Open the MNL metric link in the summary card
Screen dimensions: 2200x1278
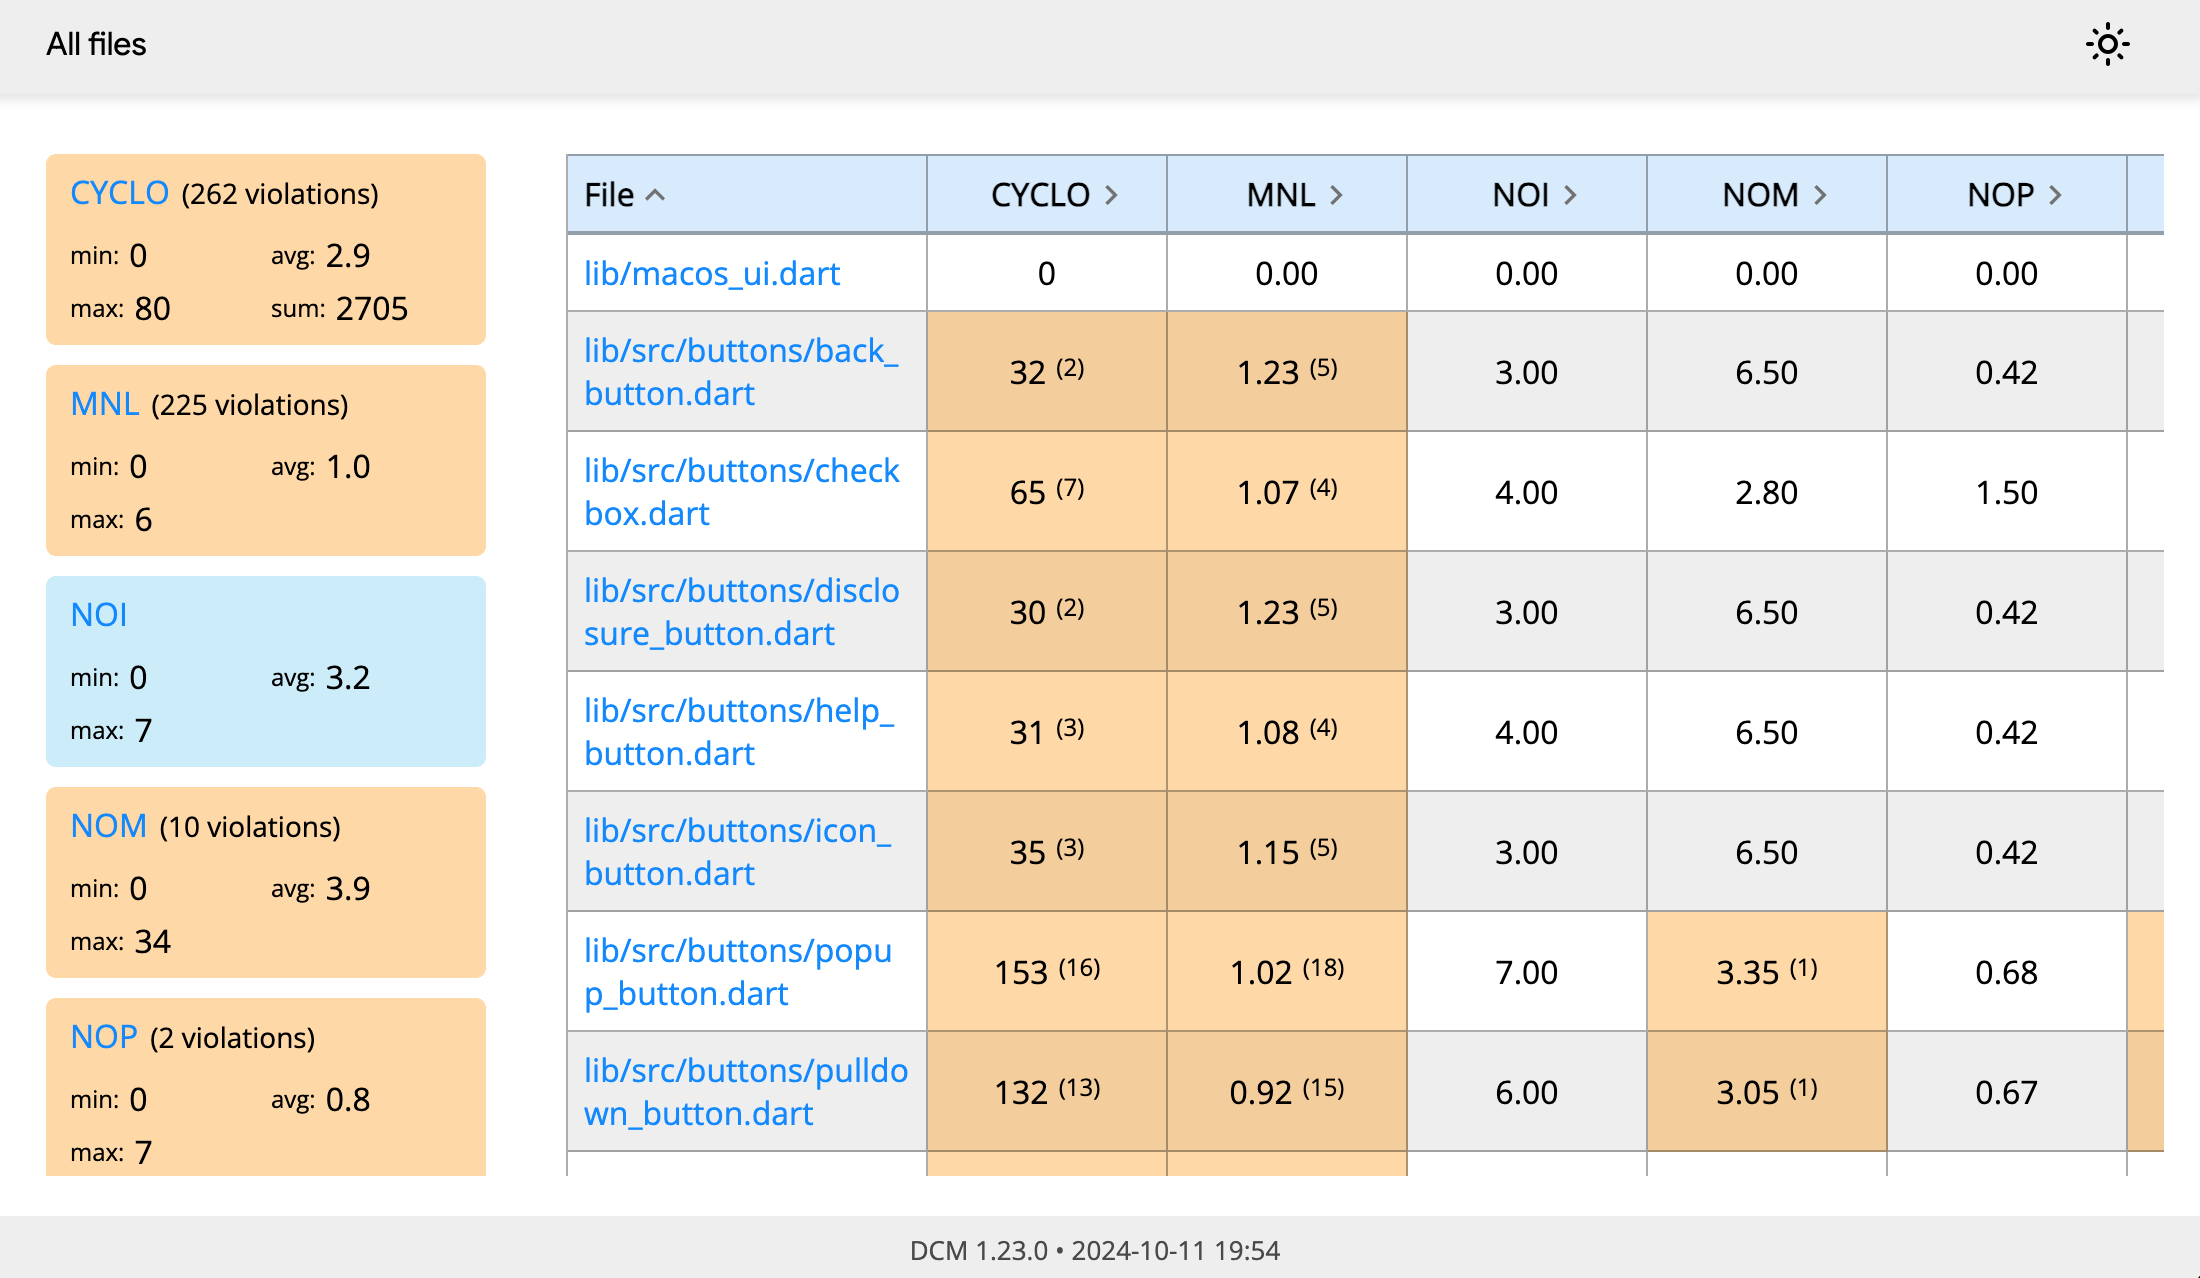tap(104, 404)
